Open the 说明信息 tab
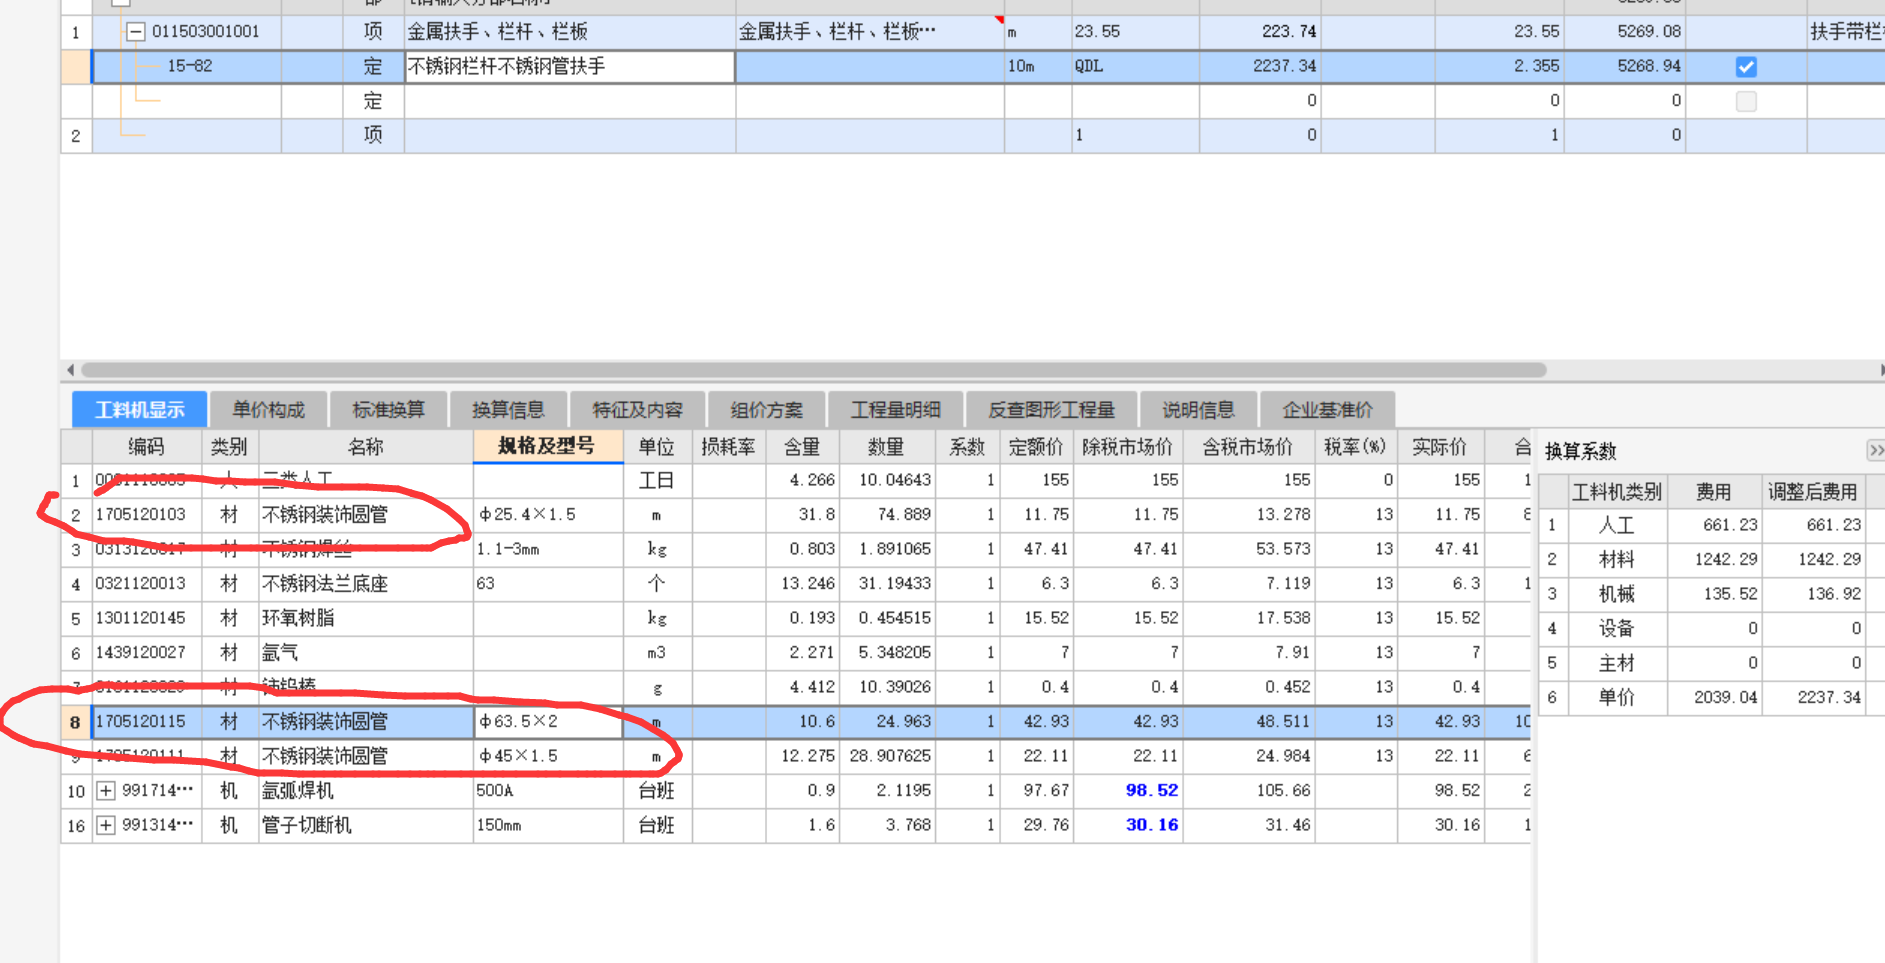Screen dimensions: 1885x963 point(1199,410)
